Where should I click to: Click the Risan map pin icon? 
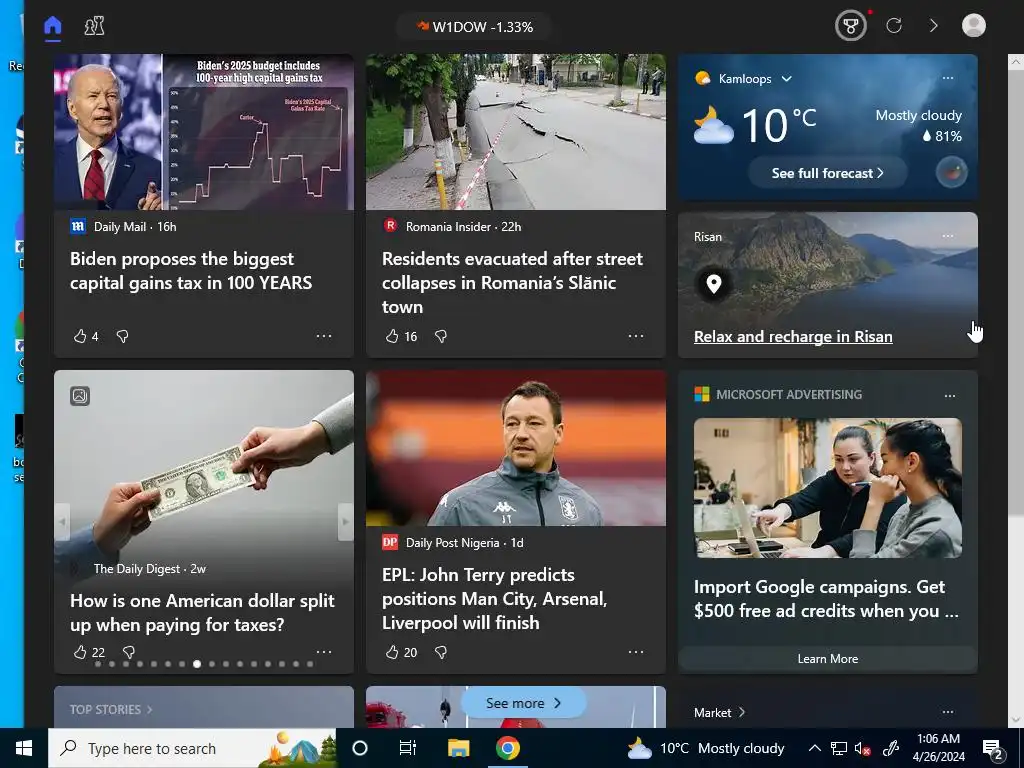pos(714,283)
